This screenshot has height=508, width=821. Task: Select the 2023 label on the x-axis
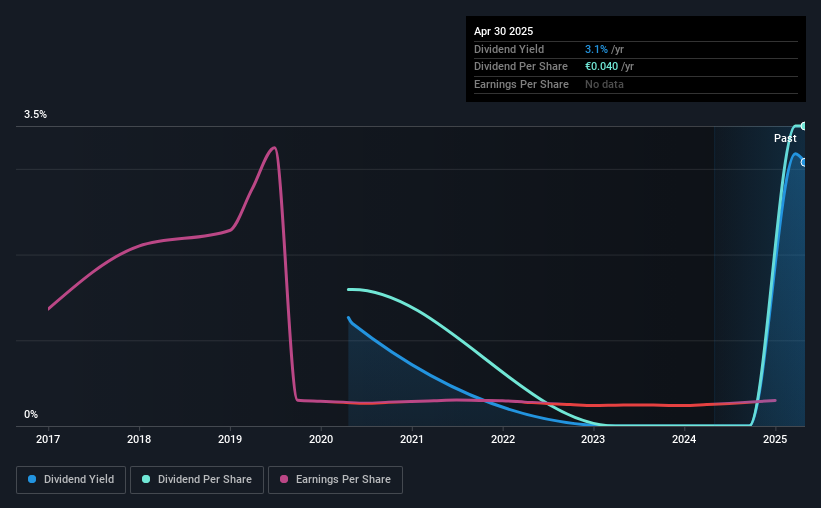593,439
